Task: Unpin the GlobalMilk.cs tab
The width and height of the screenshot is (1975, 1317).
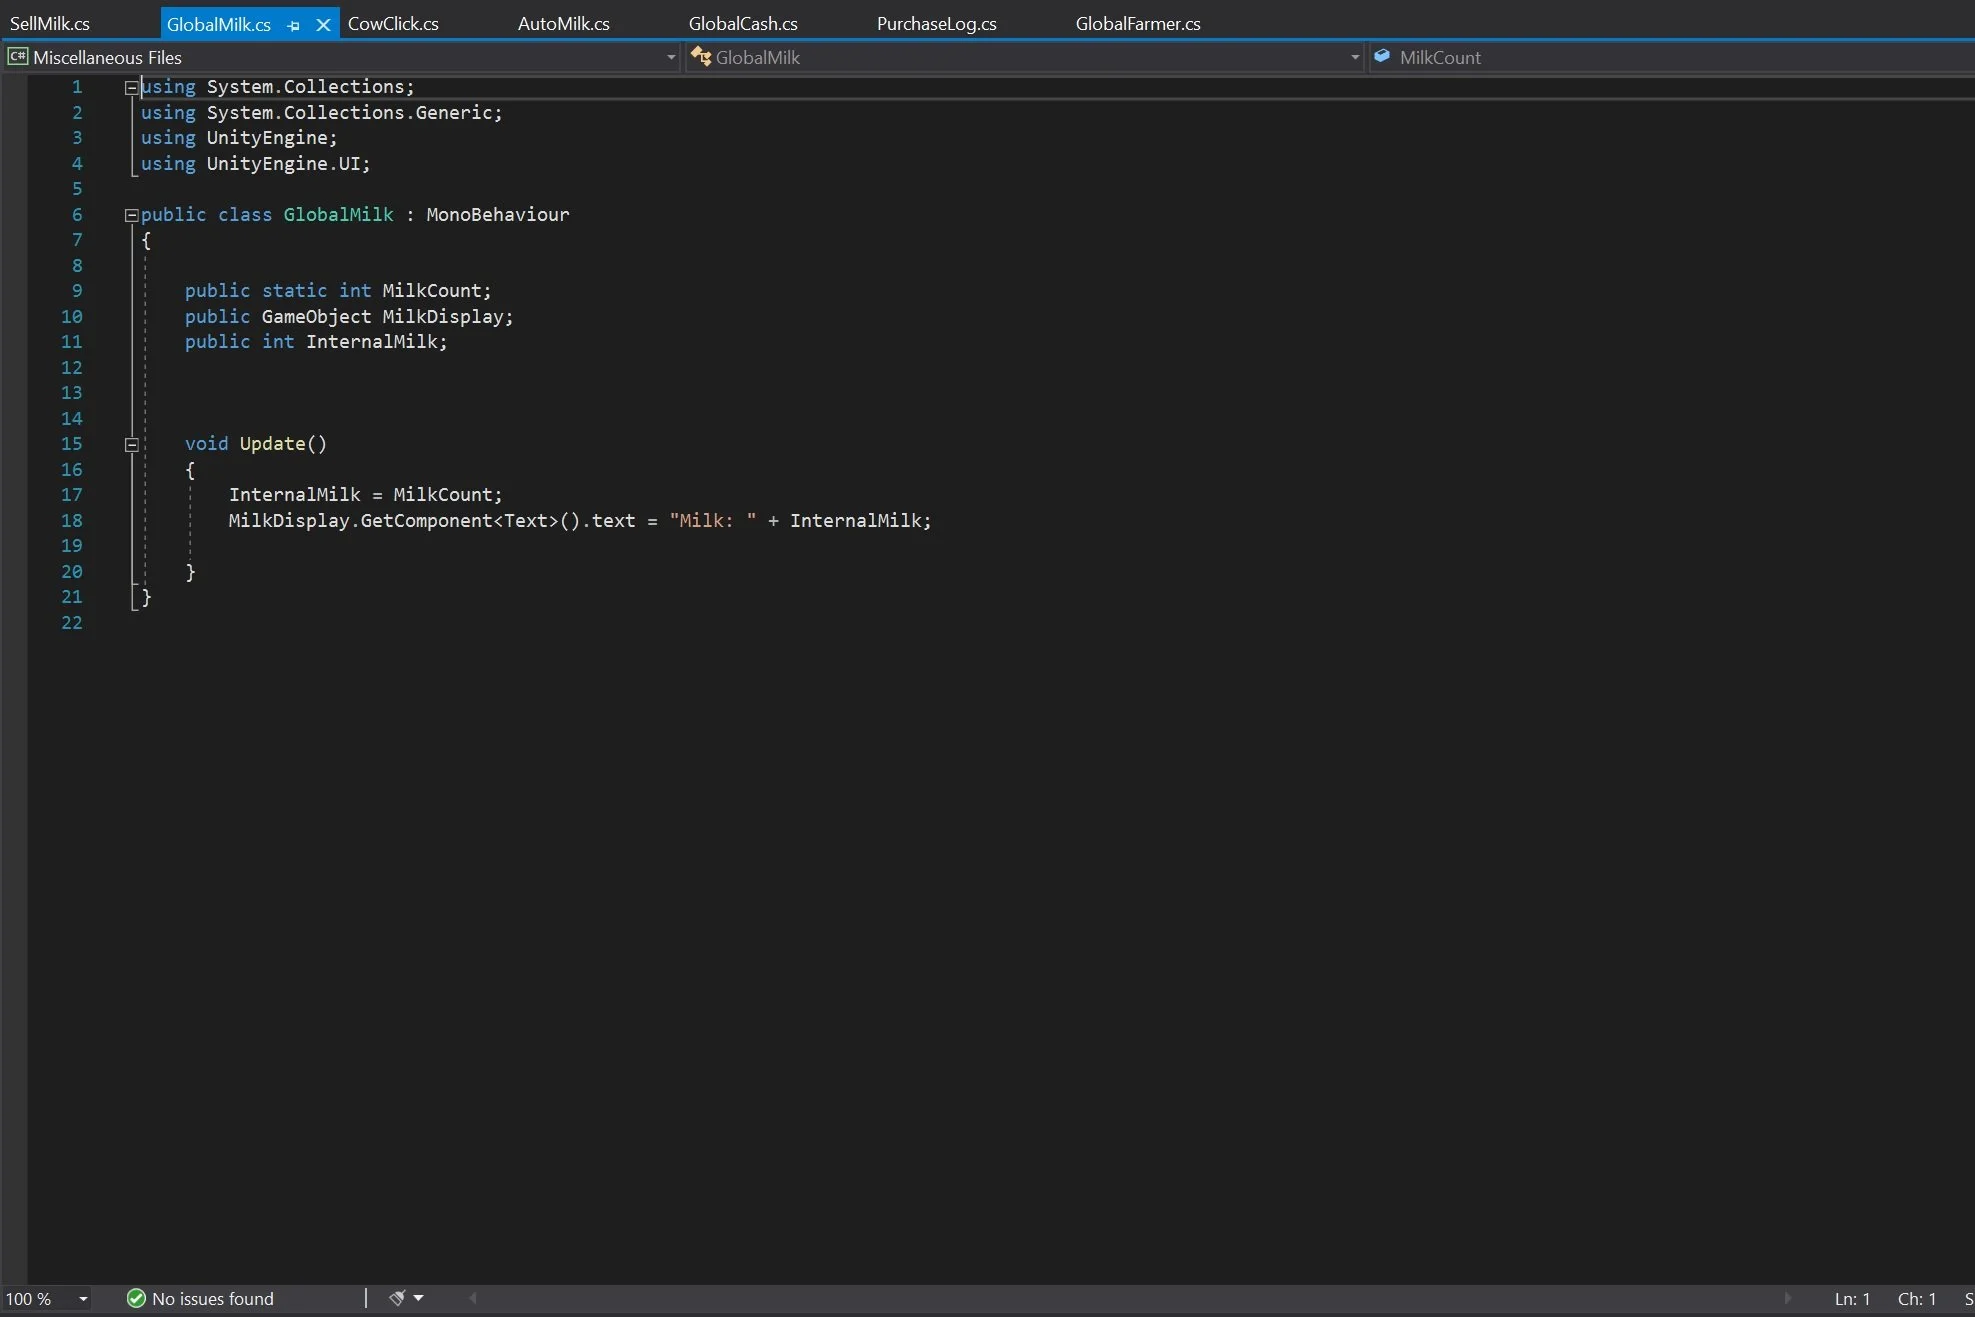Action: (293, 25)
